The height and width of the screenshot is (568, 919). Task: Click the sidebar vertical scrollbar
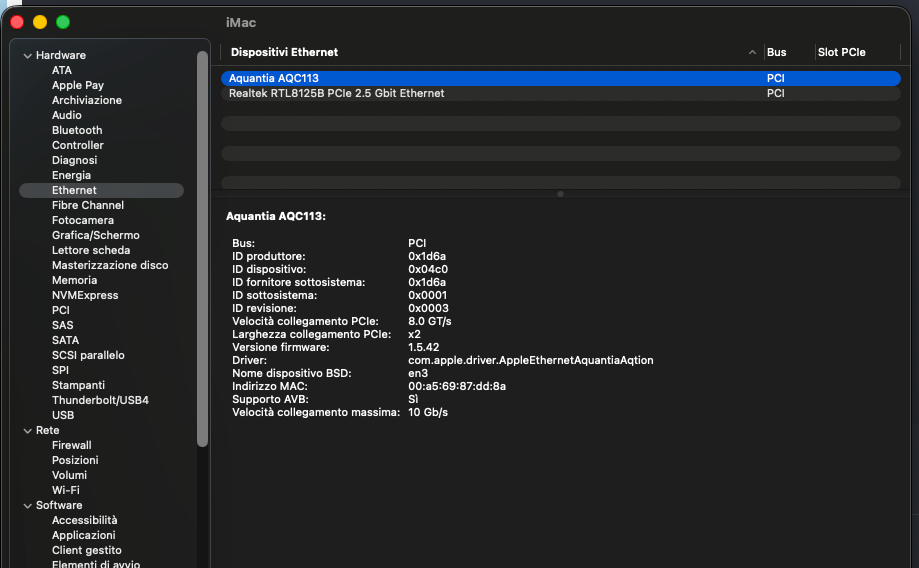tap(203, 250)
